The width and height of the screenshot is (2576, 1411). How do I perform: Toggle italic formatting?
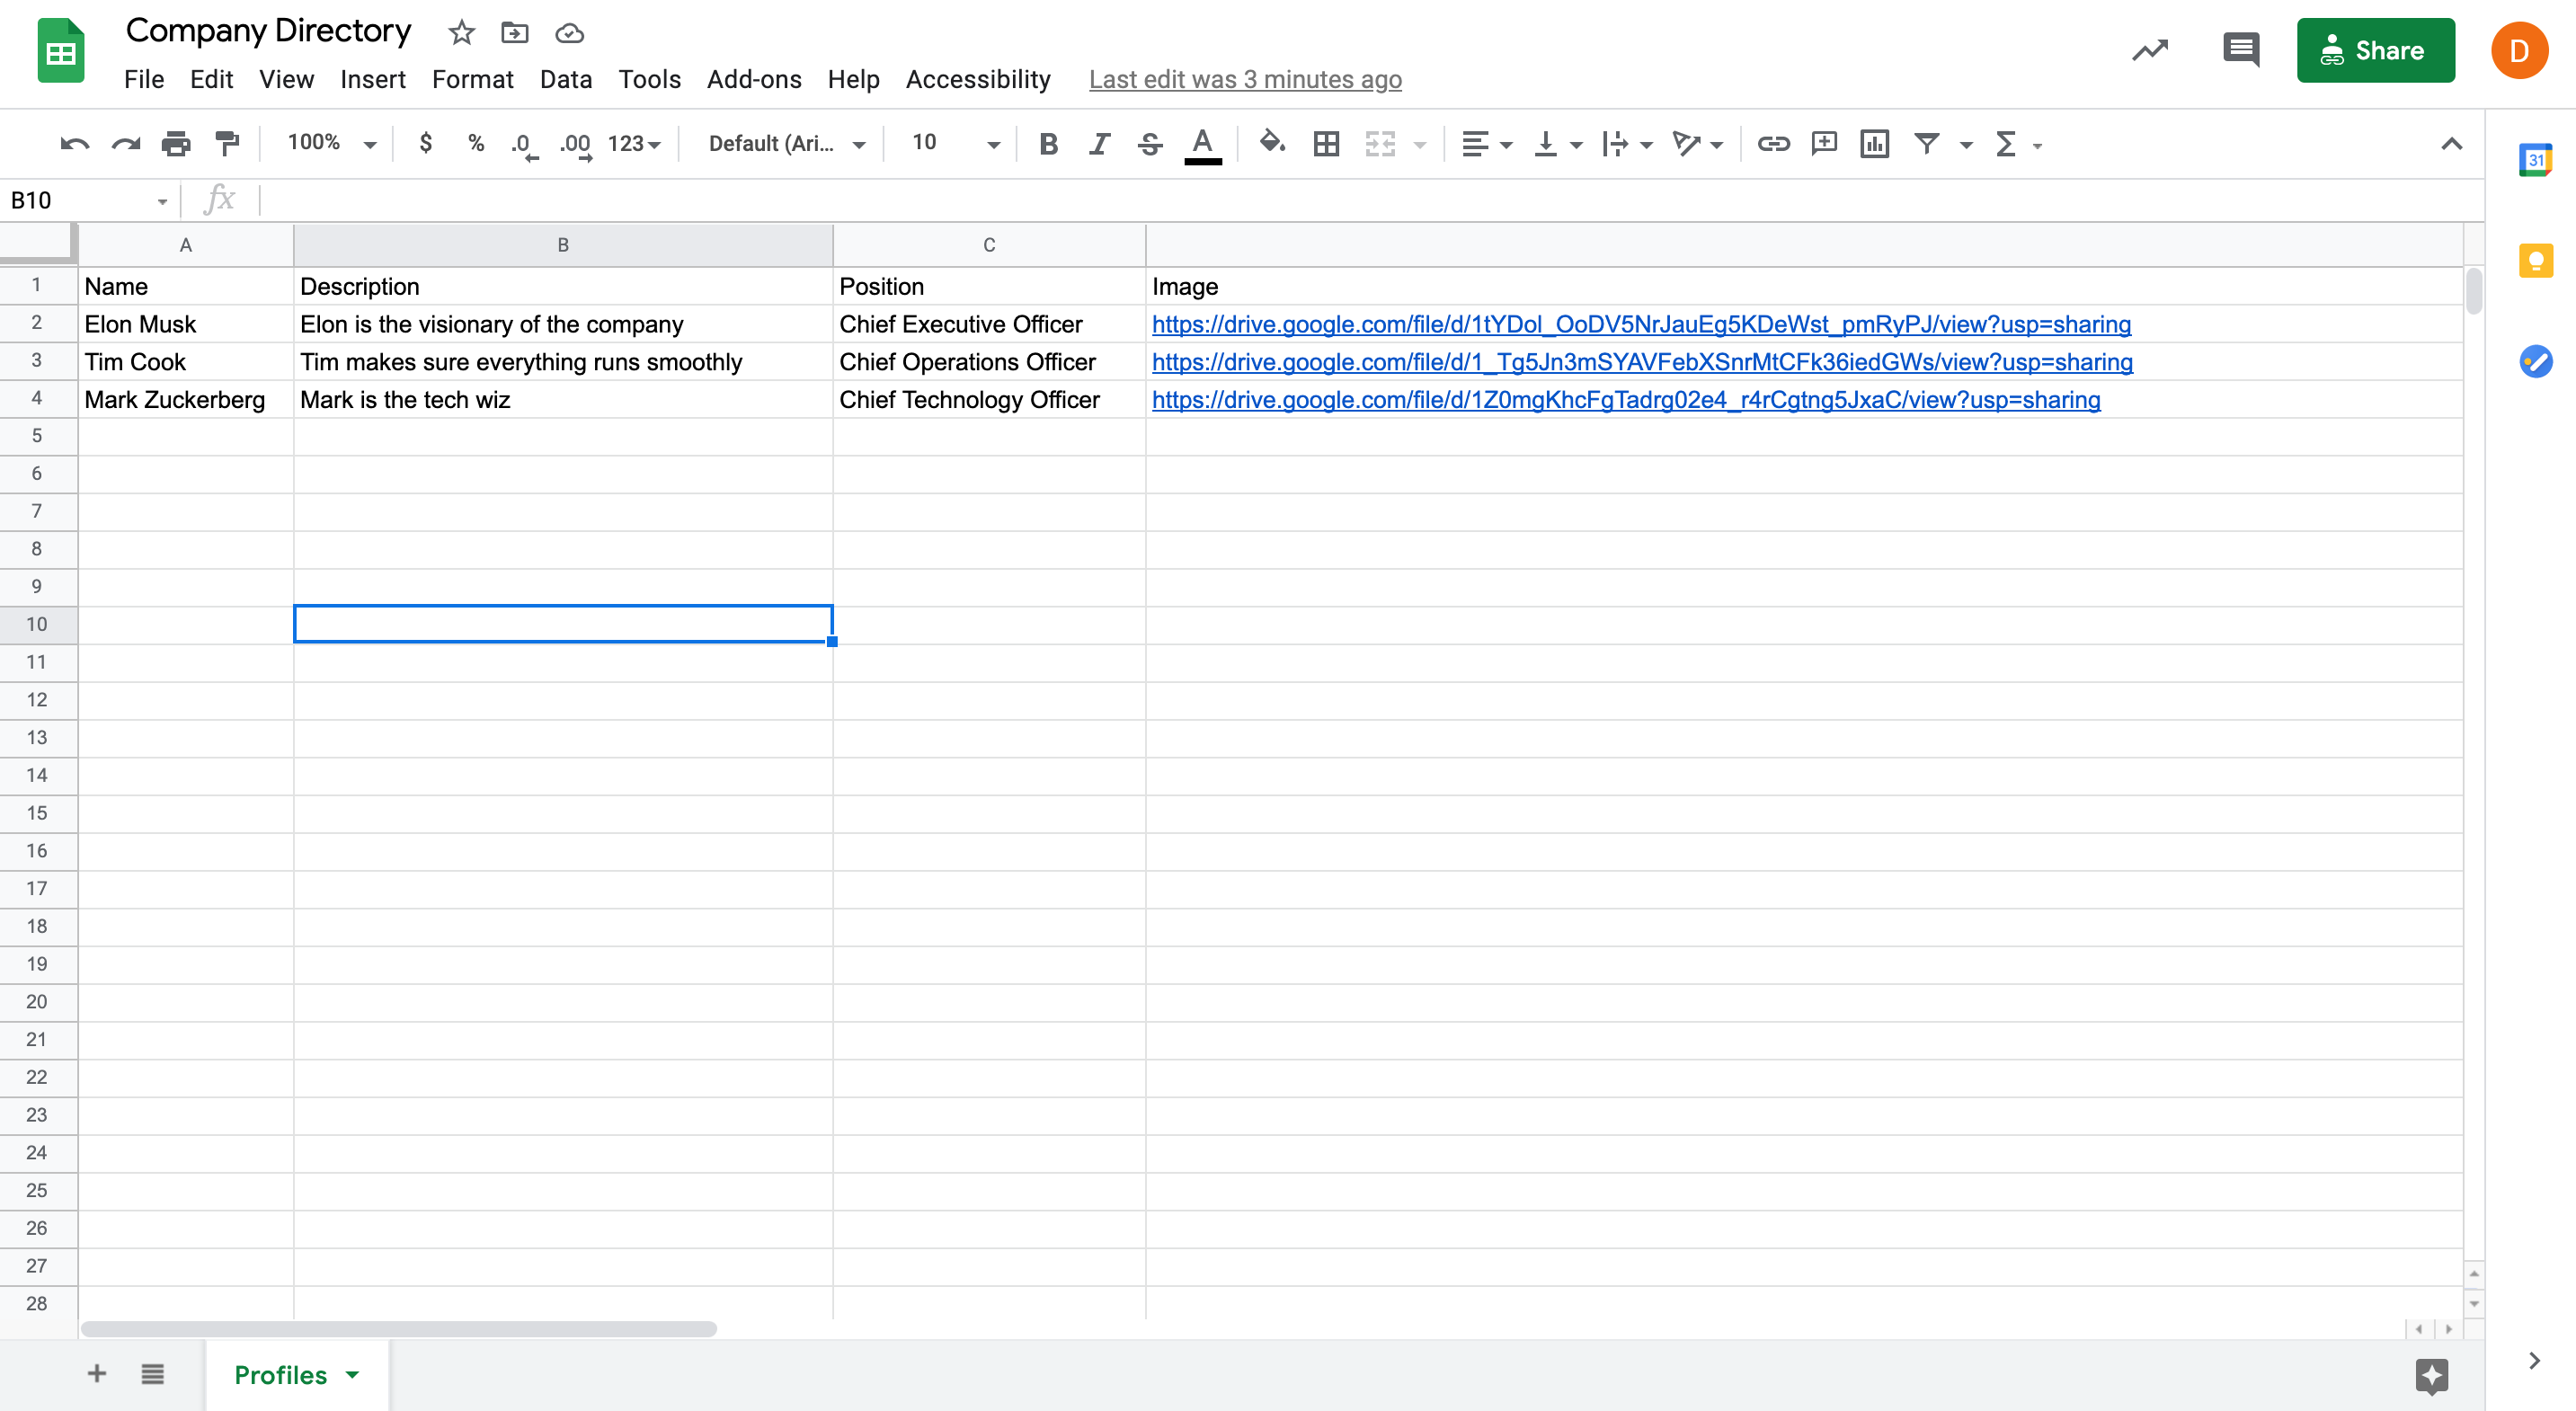(x=1099, y=144)
